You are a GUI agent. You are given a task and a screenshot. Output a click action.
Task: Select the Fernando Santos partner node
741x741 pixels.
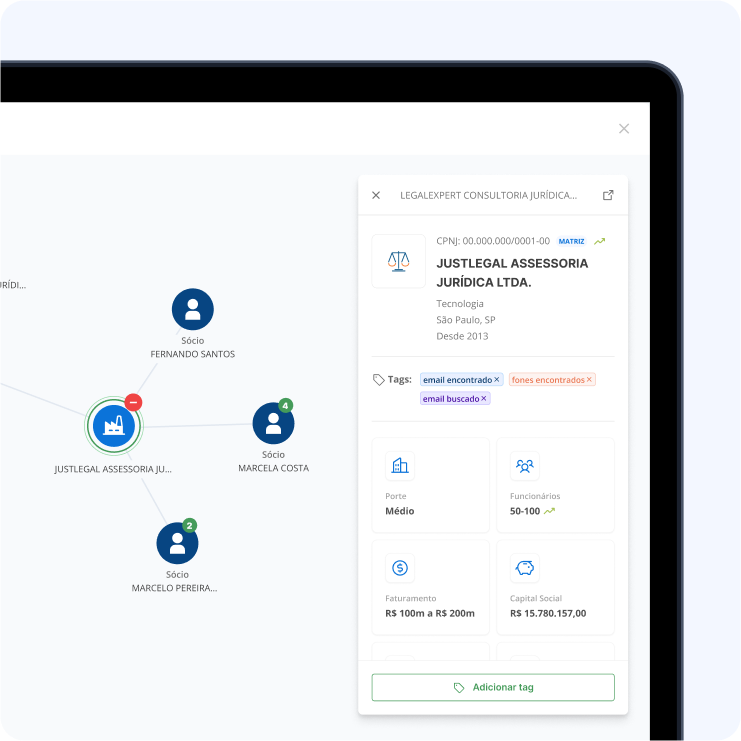(193, 310)
